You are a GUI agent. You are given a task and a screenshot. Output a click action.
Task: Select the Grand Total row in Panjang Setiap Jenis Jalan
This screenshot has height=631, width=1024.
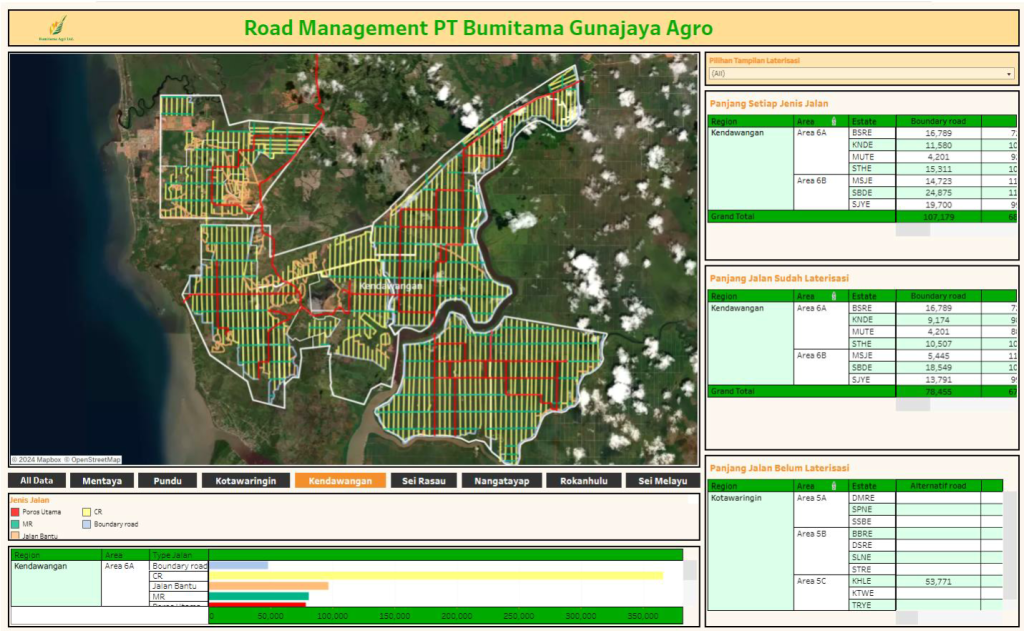coord(790,216)
